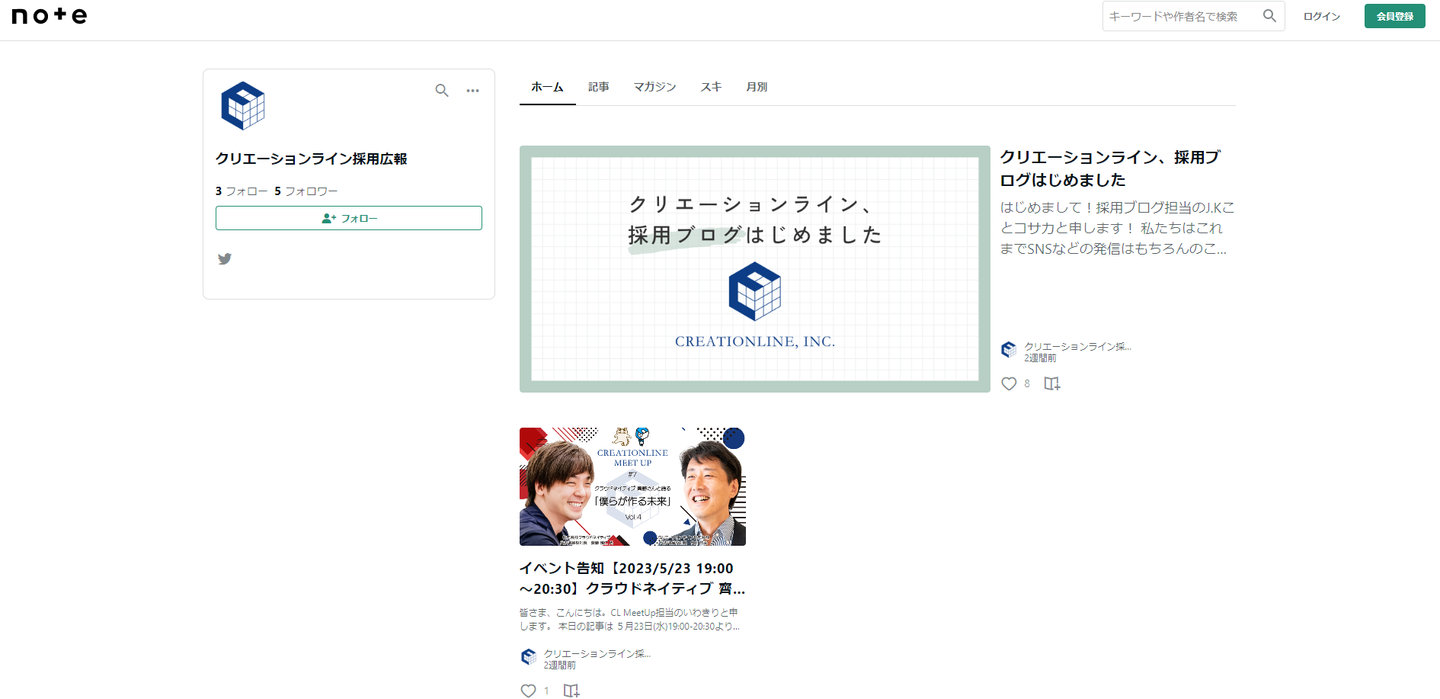
Task: Open author name under the event announcement
Action: coord(597,653)
